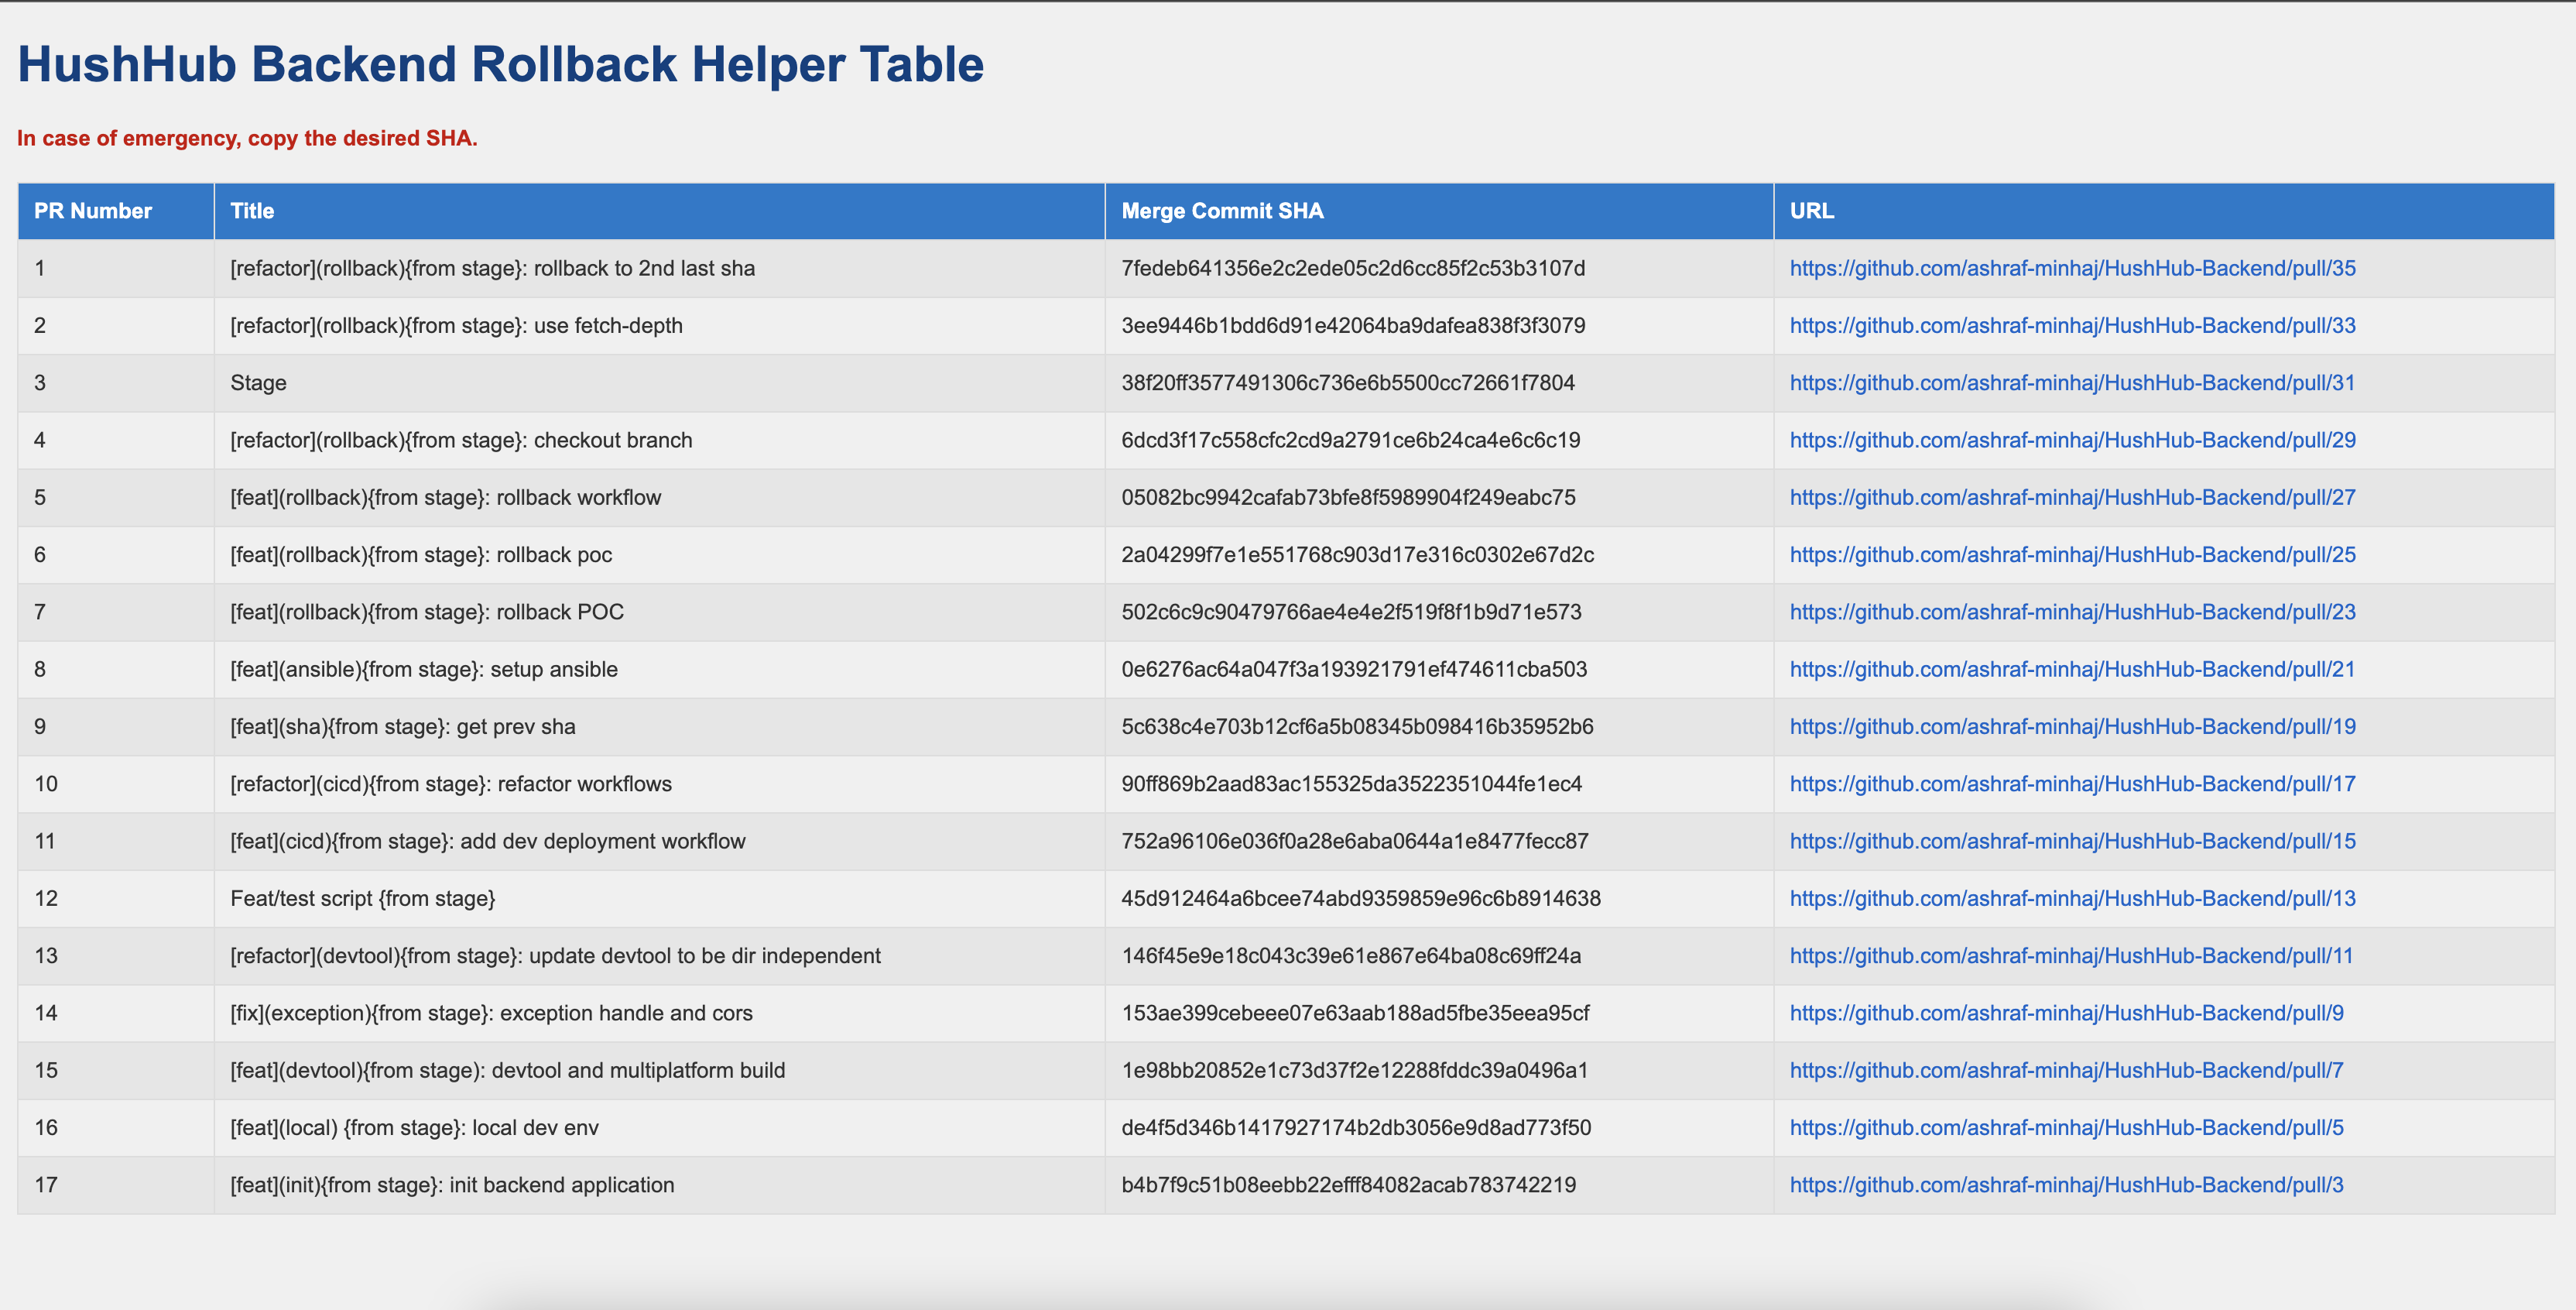Click title 'add dev deployment workflow'

[x=488, y=841]
